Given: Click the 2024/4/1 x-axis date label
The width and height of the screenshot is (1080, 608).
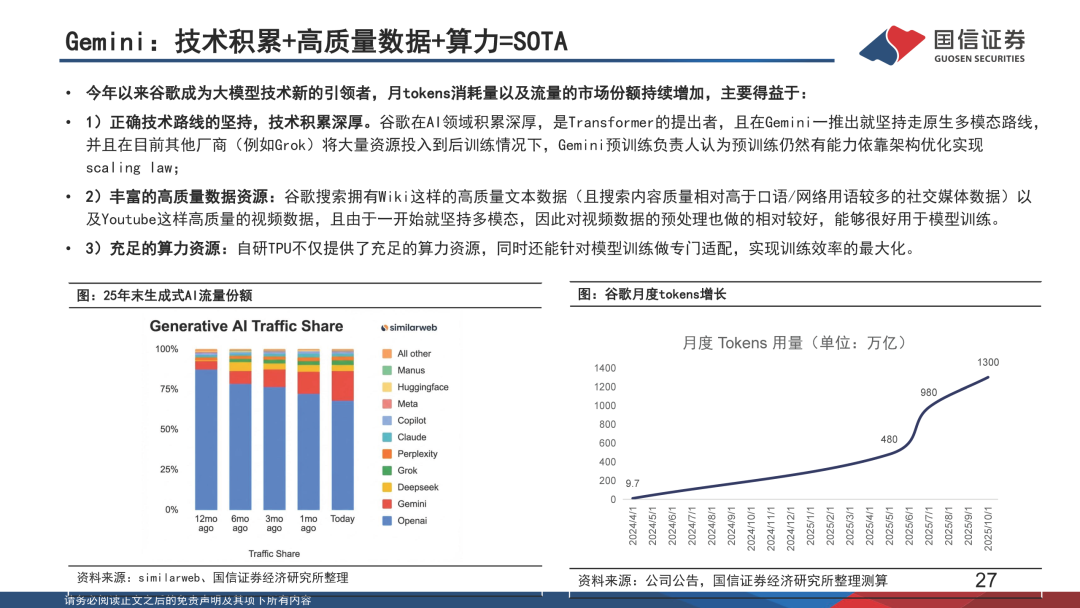Looking at the screenshot, I should [x=633, y=527].
